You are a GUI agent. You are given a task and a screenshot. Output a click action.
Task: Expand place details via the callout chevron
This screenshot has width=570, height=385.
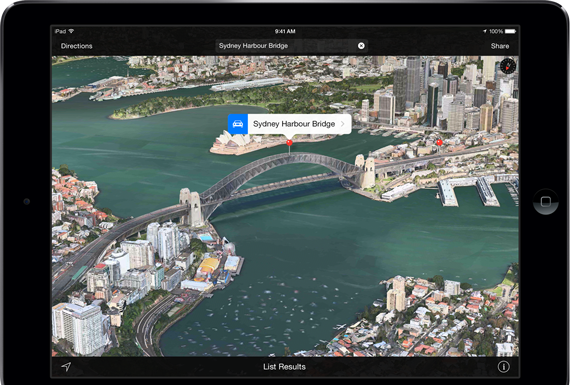(x=343, y=124)
